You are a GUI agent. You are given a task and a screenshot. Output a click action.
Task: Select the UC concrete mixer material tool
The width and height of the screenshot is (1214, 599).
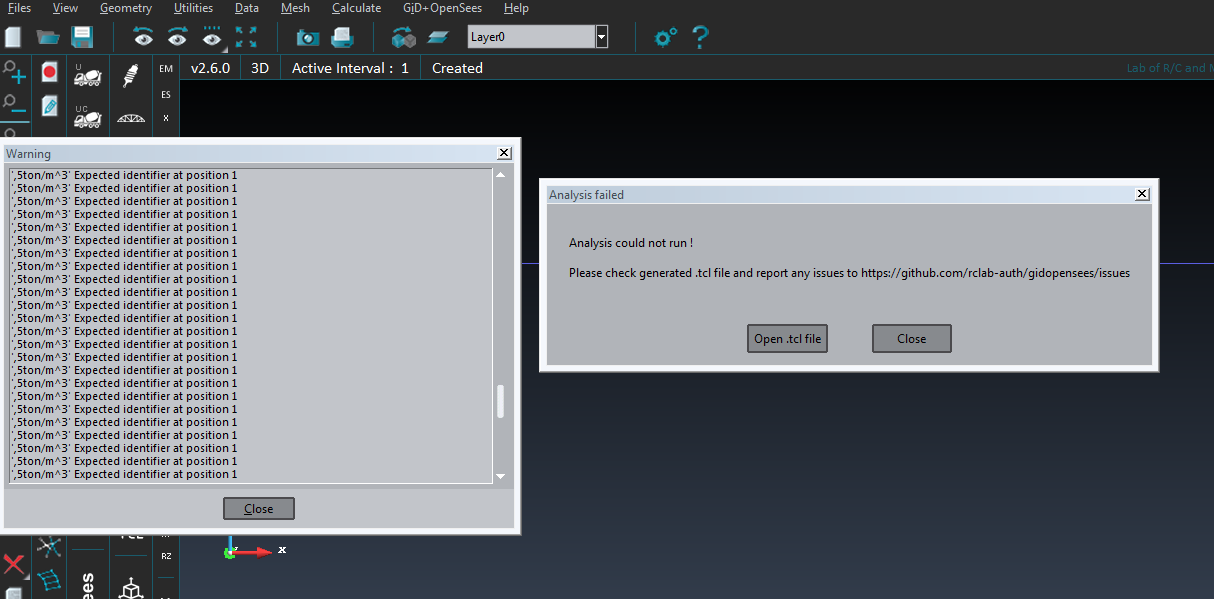(x=87, y=118)
